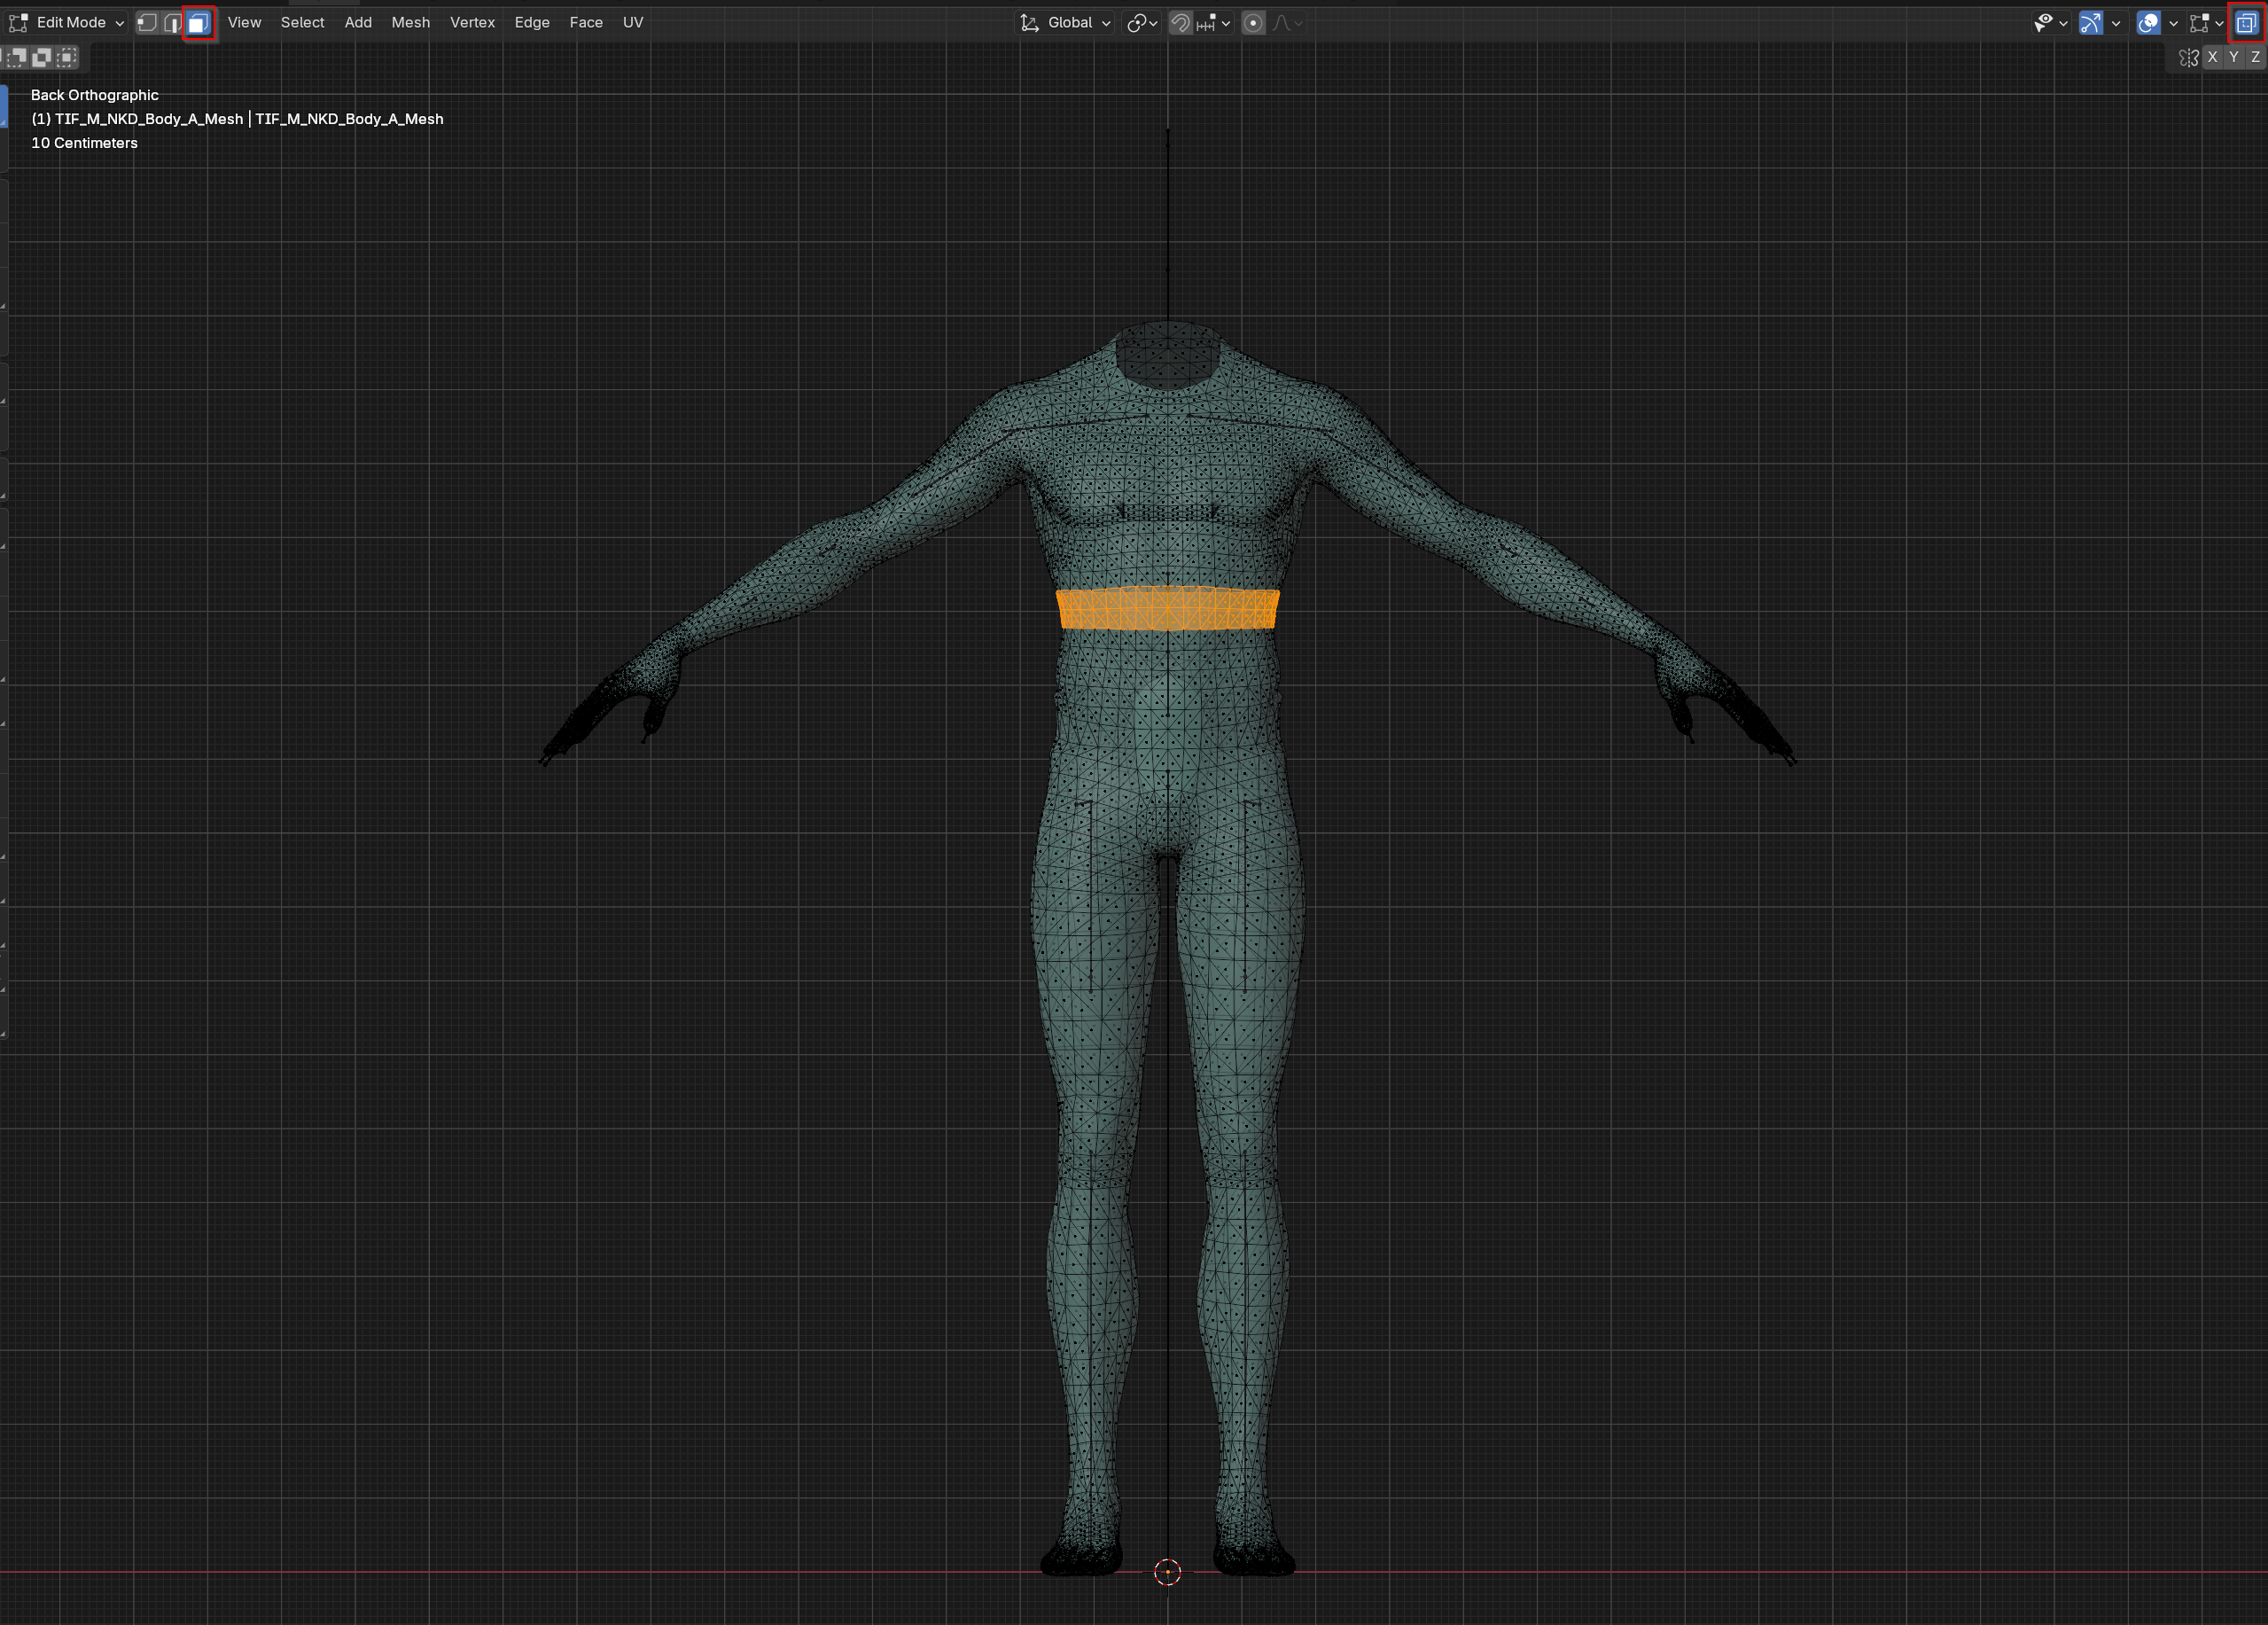Screen dimensions: 2268x1625
Task: Click the 3D cursor at the feet
Action: pyautogui.click(x=1167, y=1572)
